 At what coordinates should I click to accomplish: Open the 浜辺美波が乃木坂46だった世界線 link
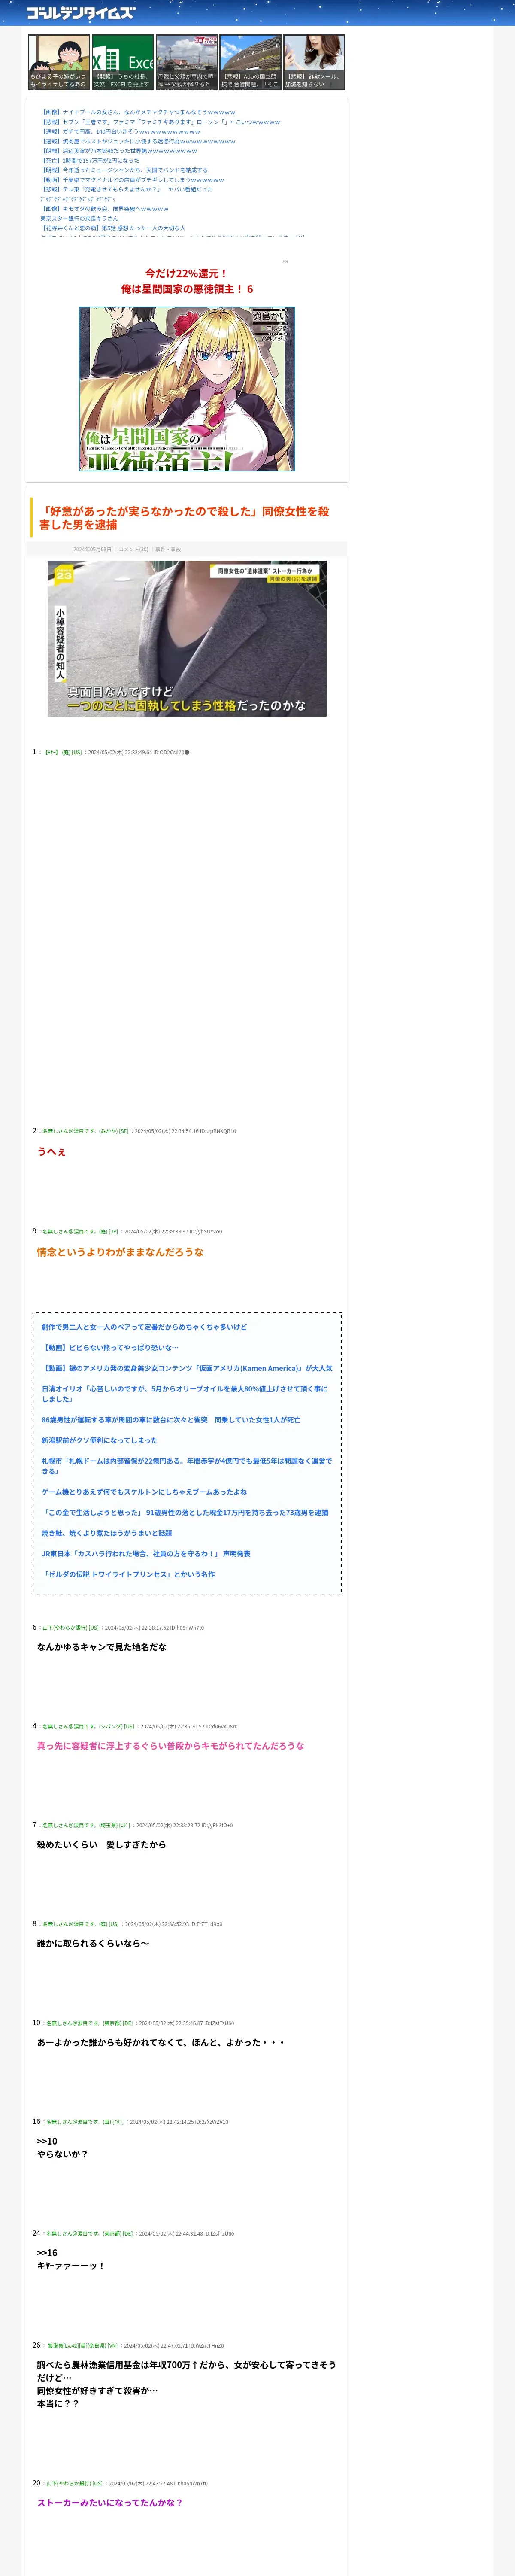(x=119, y=151)
